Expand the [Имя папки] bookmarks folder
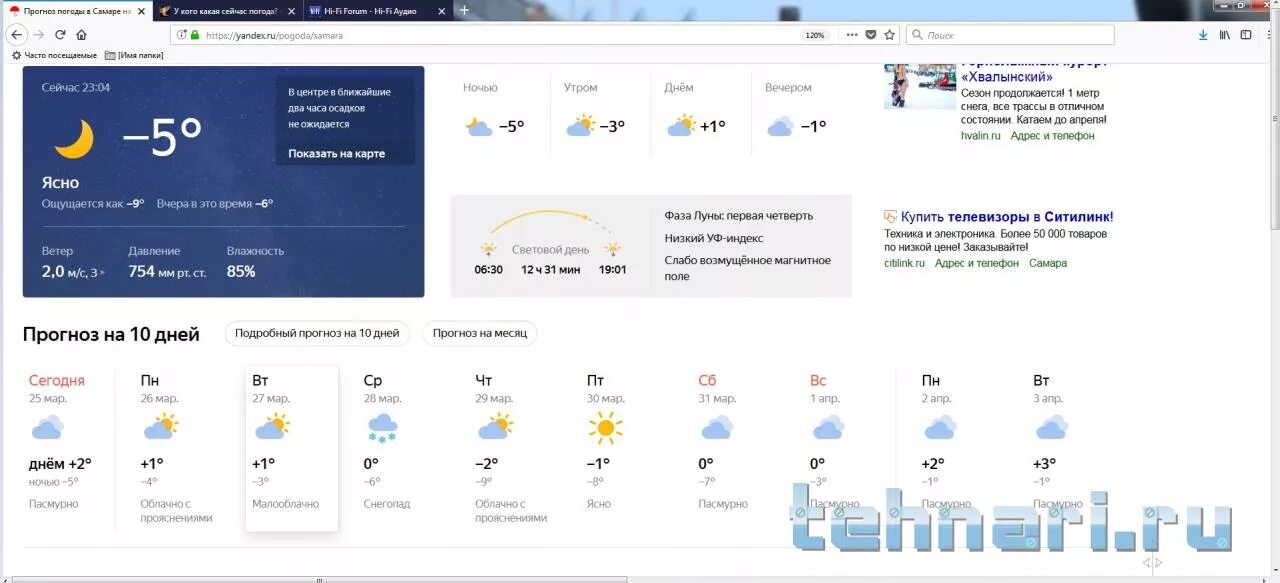Viewport: 1280px width, 583px height. pos(135,55)
